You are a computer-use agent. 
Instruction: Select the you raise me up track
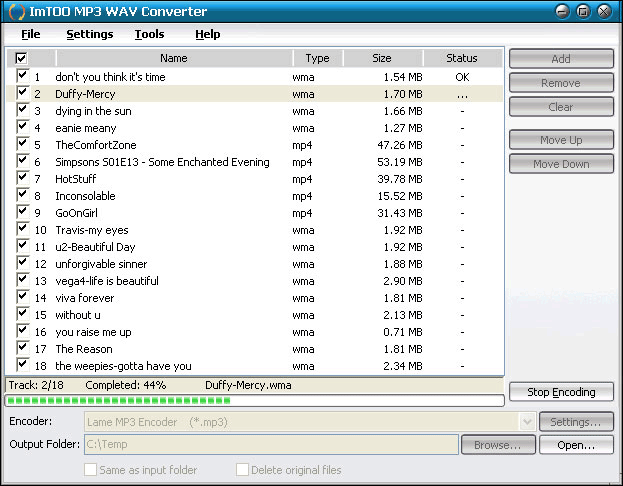pos(255,332)
